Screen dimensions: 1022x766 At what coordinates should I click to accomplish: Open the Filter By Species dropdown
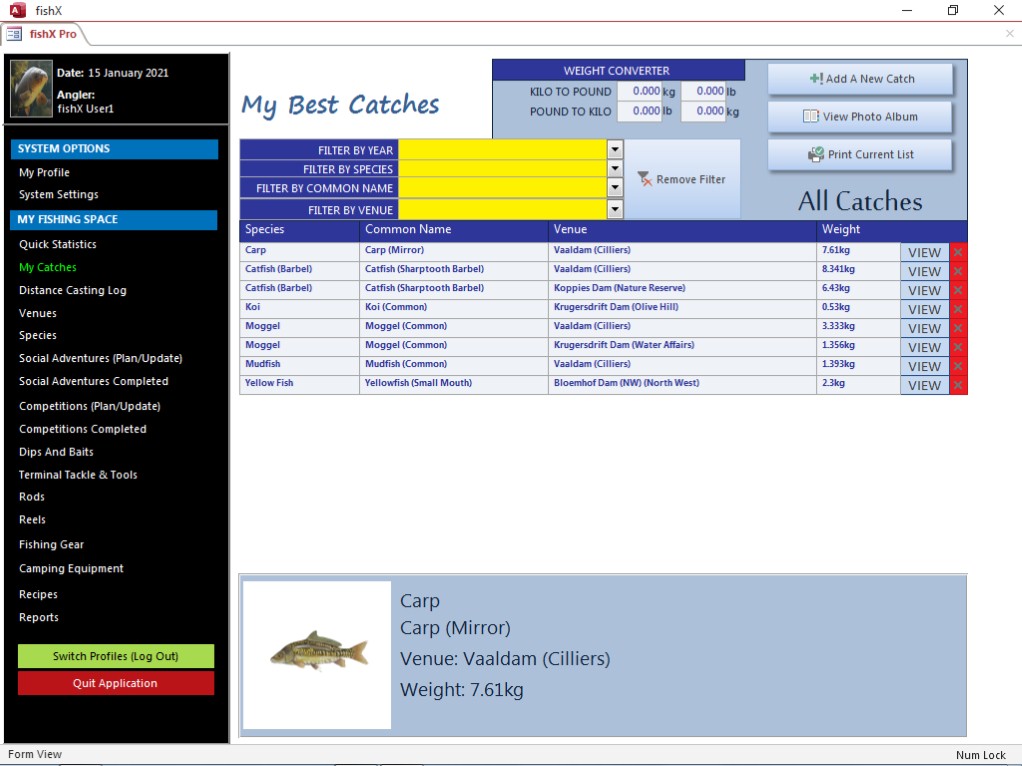click(x=615, y=169)
